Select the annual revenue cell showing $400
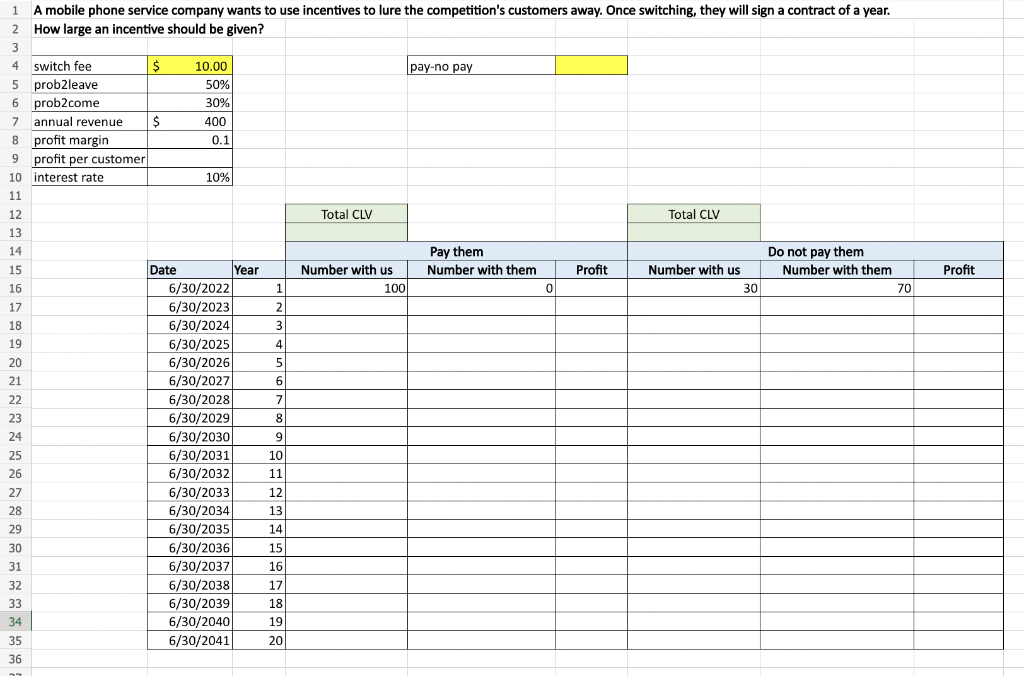The height and width of the screenshot is (676, 1024). point(190,121)
